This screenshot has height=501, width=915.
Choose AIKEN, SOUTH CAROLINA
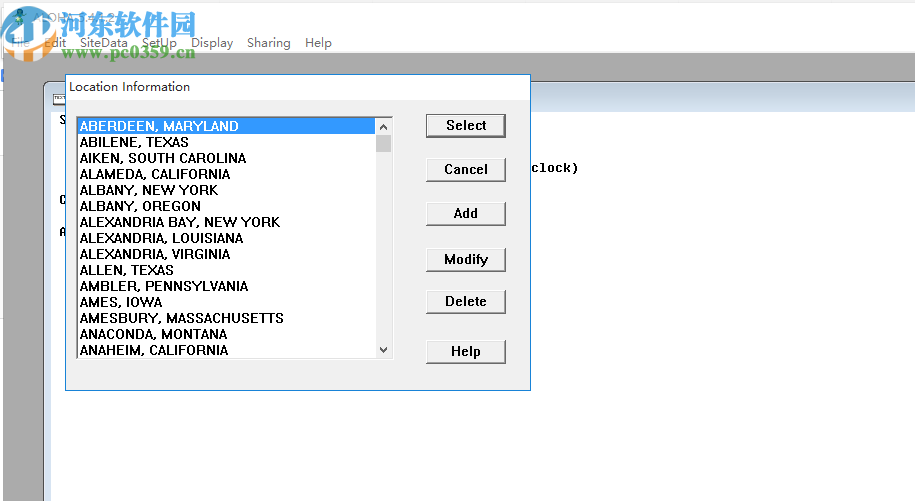pos(226,158)
